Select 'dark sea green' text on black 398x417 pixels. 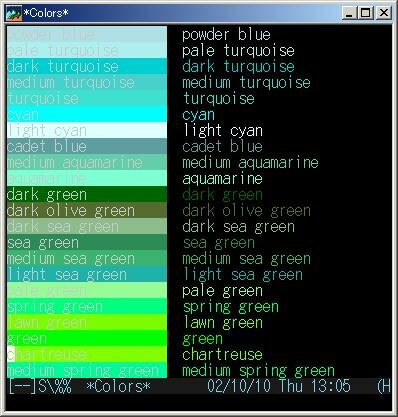pos(238,227)
